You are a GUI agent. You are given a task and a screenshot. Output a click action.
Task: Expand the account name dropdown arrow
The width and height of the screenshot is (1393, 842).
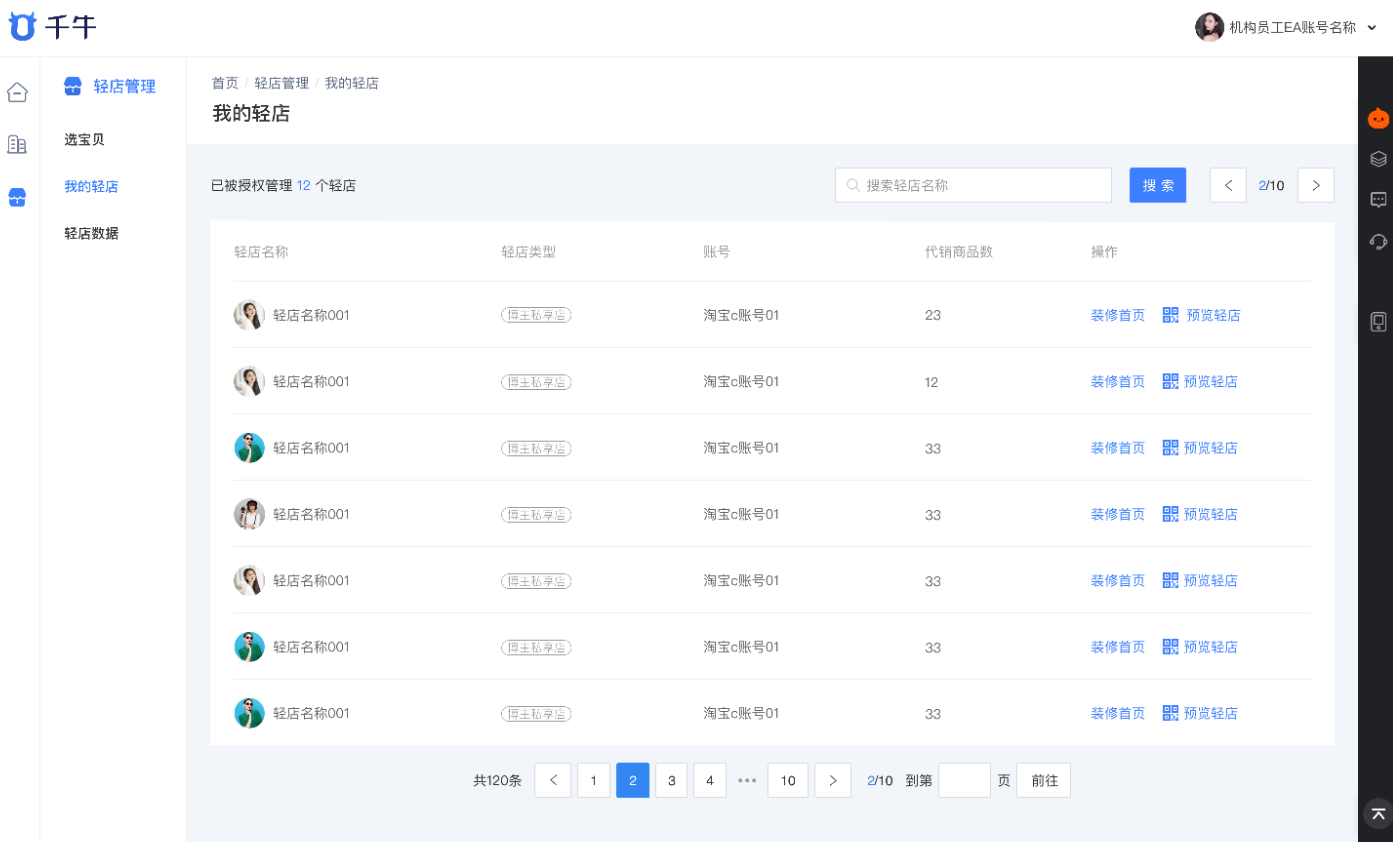pyautogui.click(x=1371, y=28)
